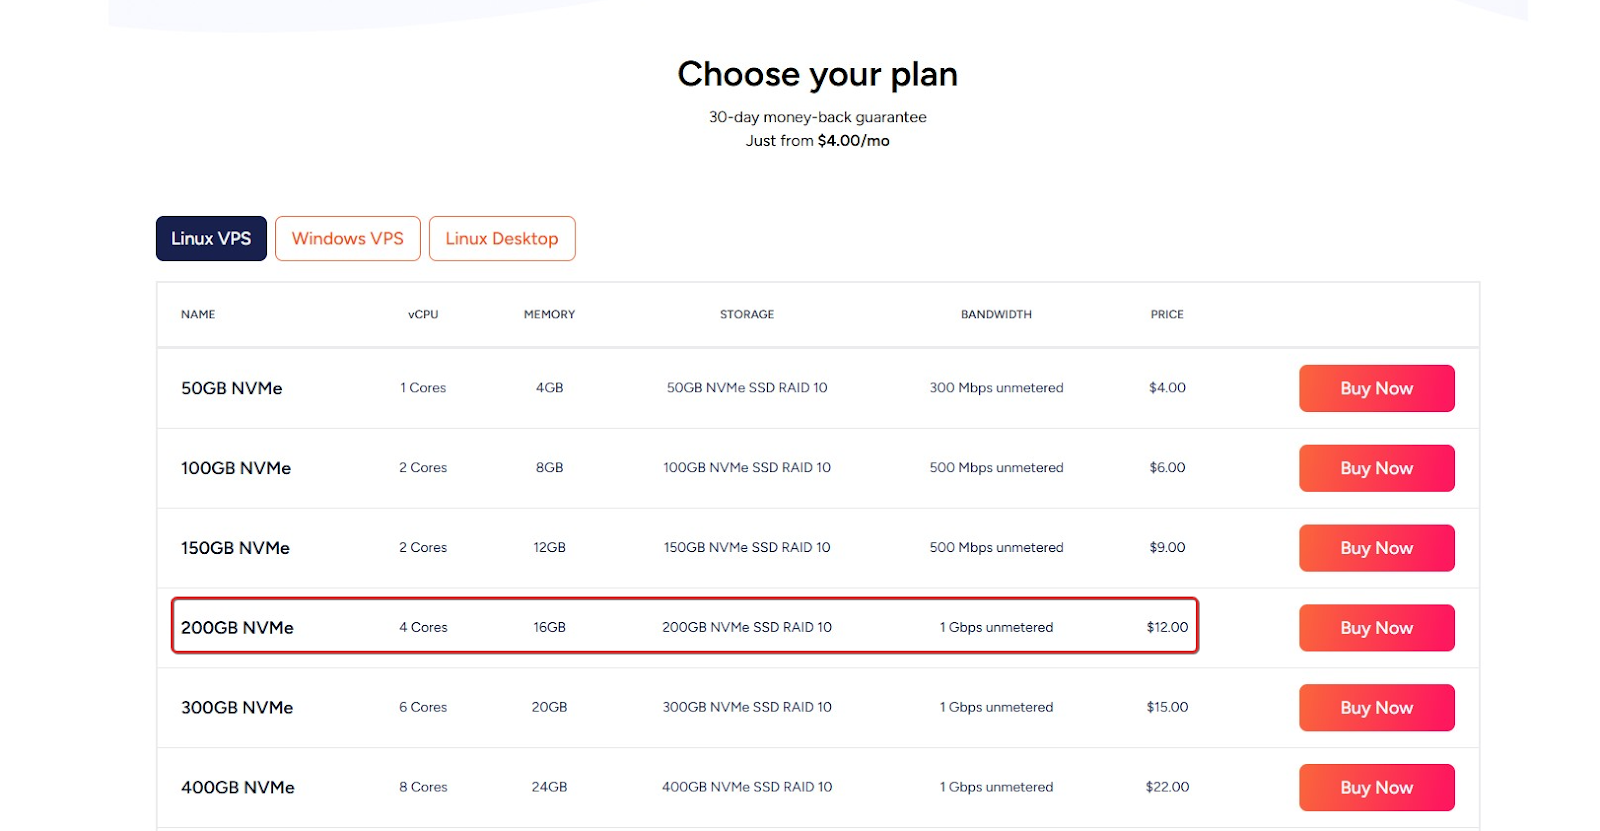
Task: Switch to the Windows VPS tab
Action: tap(347, 238)
